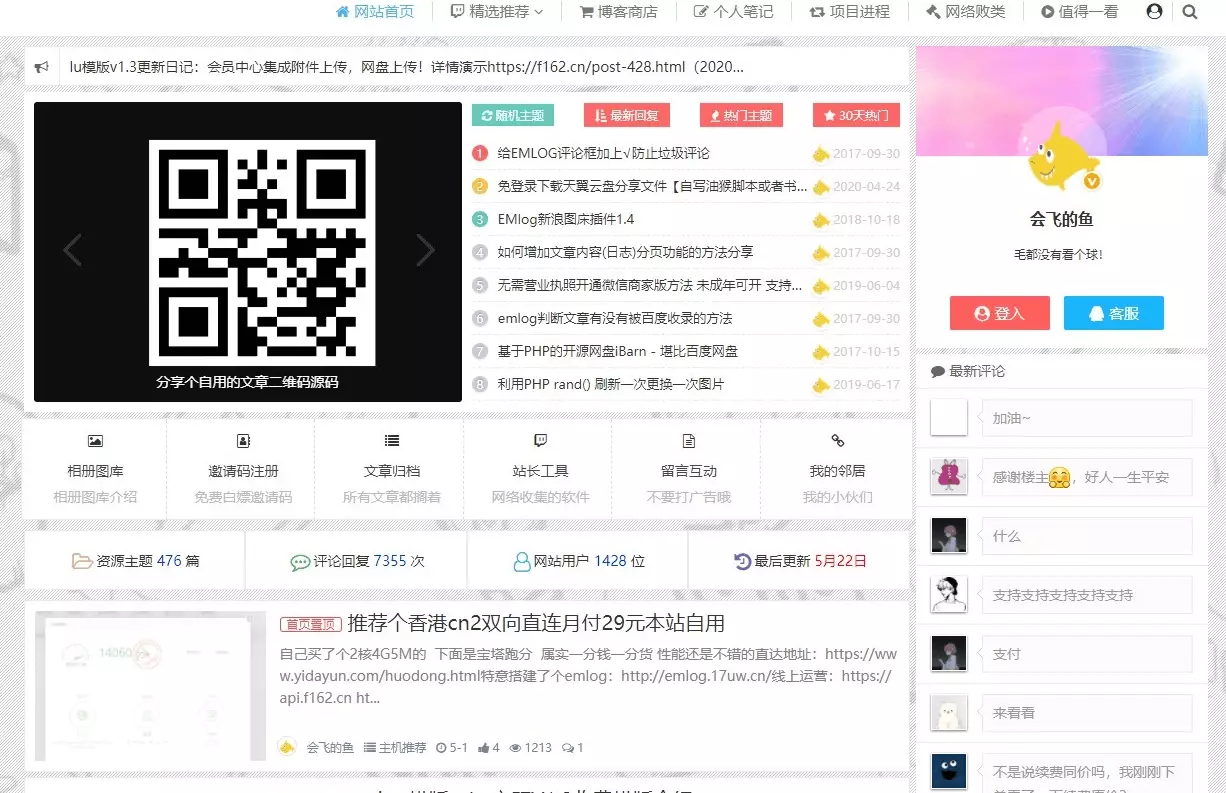Switch to 随机主题 tab
Viewport: 1226px width, 793px height.
coord(513,115)
